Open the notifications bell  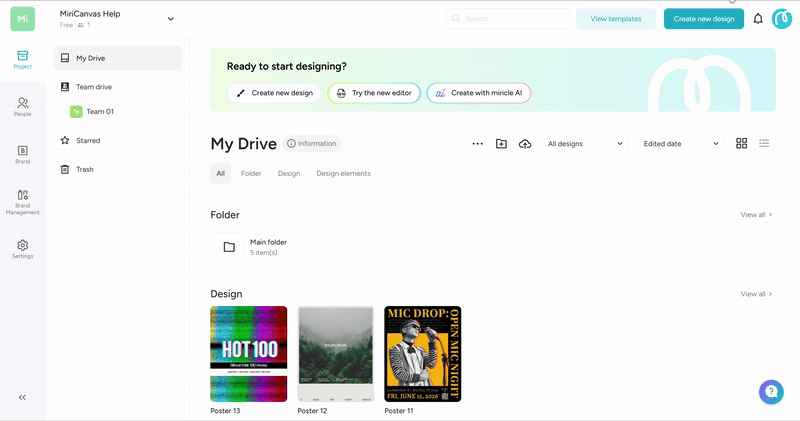click(x=758, y=19)
